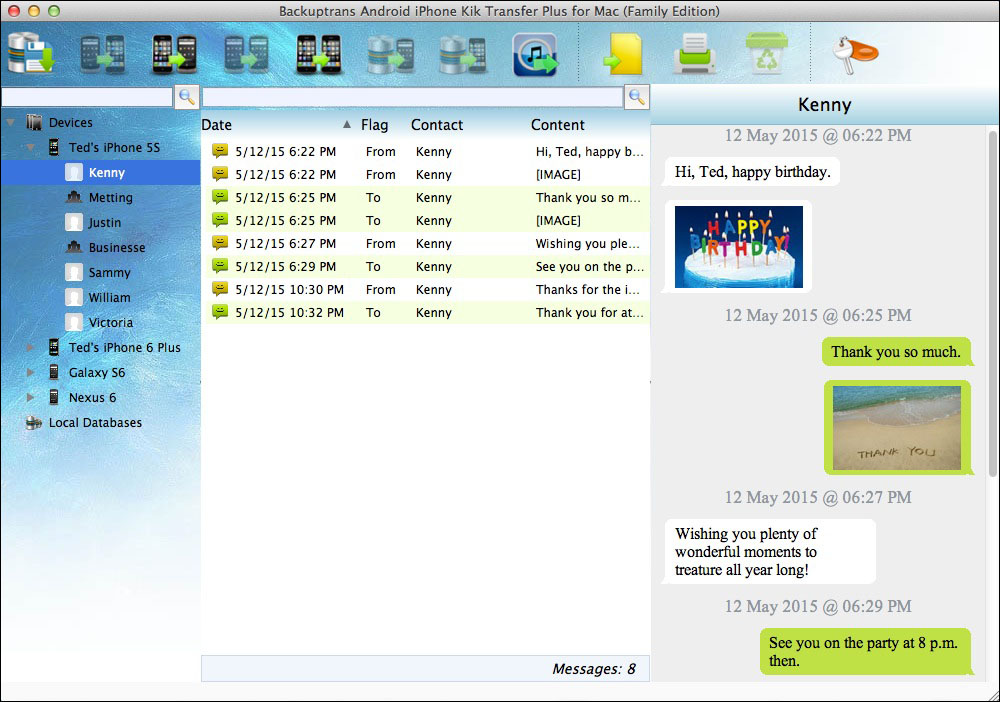The image size is (1000, 702).
Task: Click the greyed database-to-iPhone restore icon
Action: click(x=462, y=54)
